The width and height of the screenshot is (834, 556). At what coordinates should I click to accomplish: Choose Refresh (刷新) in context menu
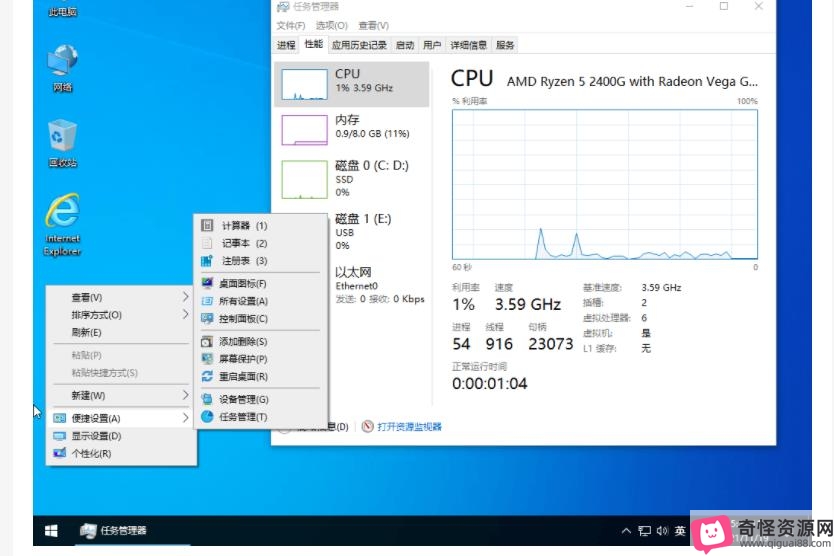coord(121,333)
